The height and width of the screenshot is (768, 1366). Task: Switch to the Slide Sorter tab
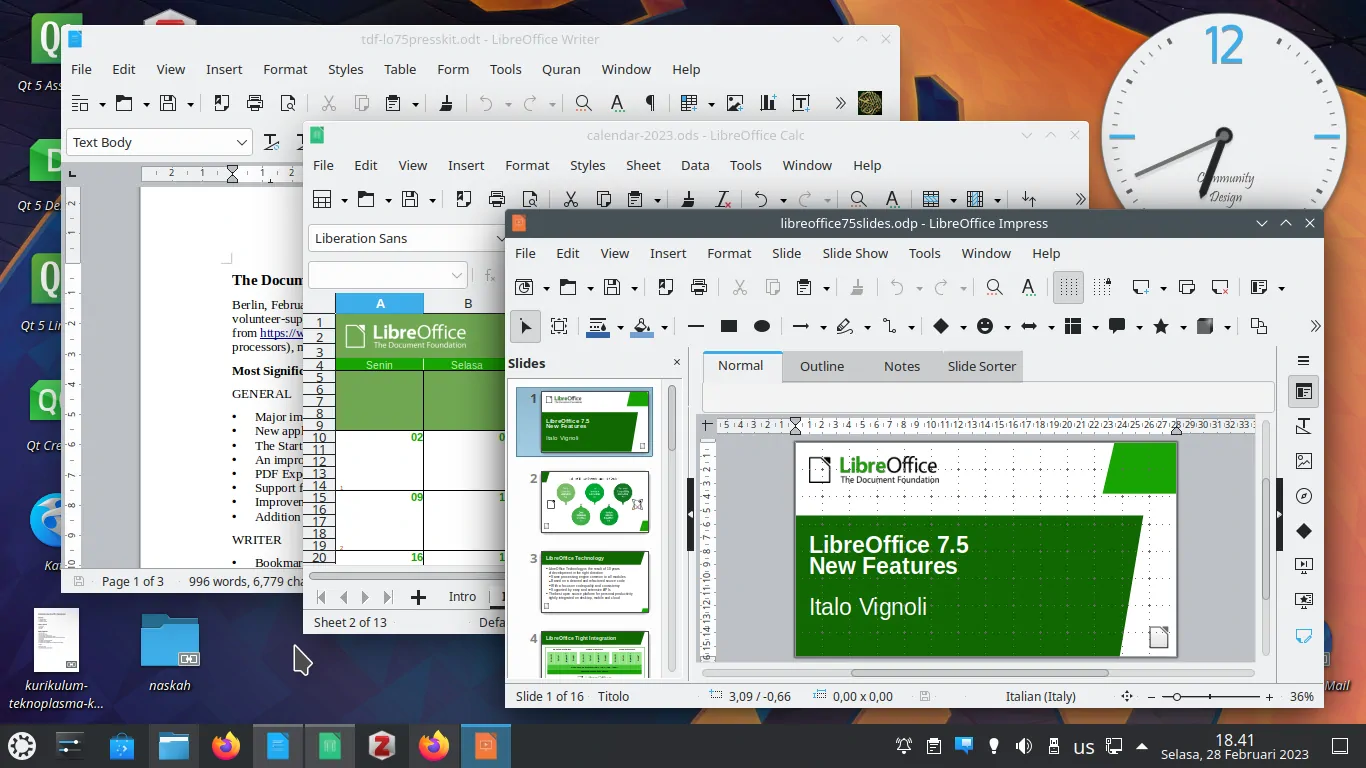point(981,366)
